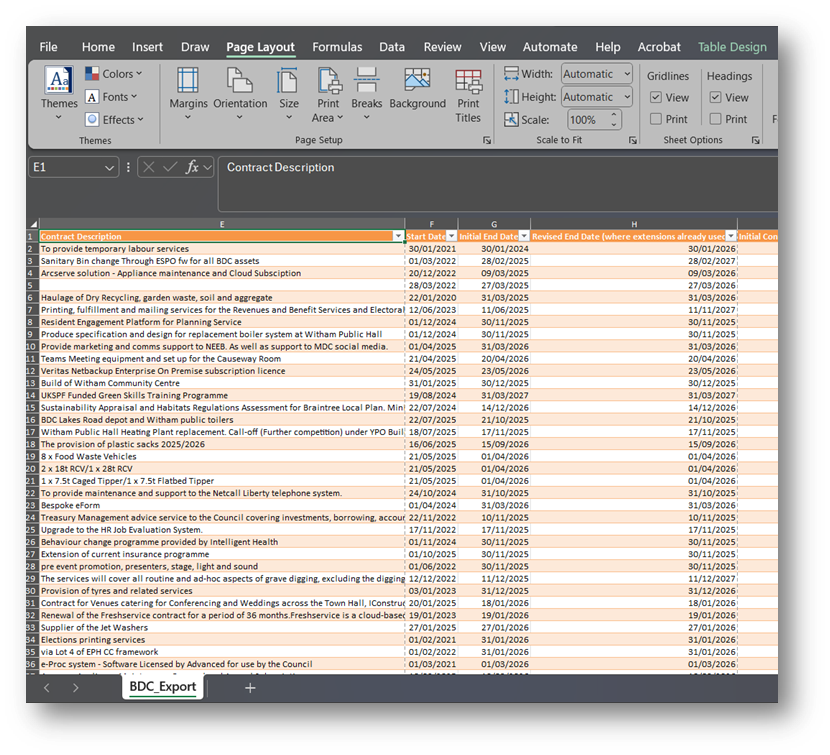
Task: Toggle Headings View checkbox
Action: click(716, 98)
